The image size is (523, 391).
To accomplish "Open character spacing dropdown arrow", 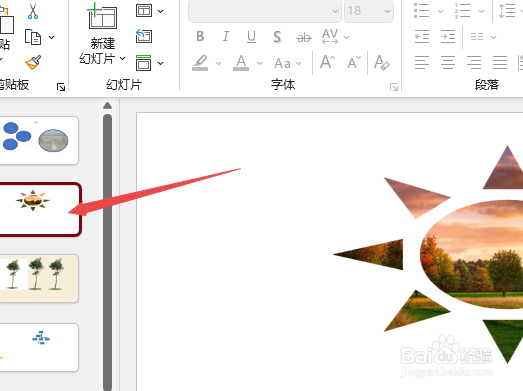I will point(347,37).
